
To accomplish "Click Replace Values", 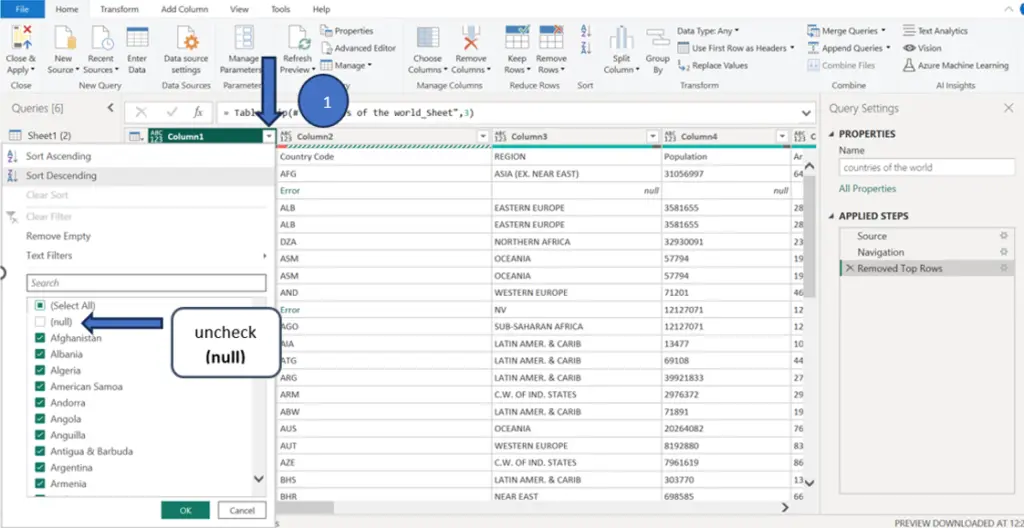I will pos(712,65).
